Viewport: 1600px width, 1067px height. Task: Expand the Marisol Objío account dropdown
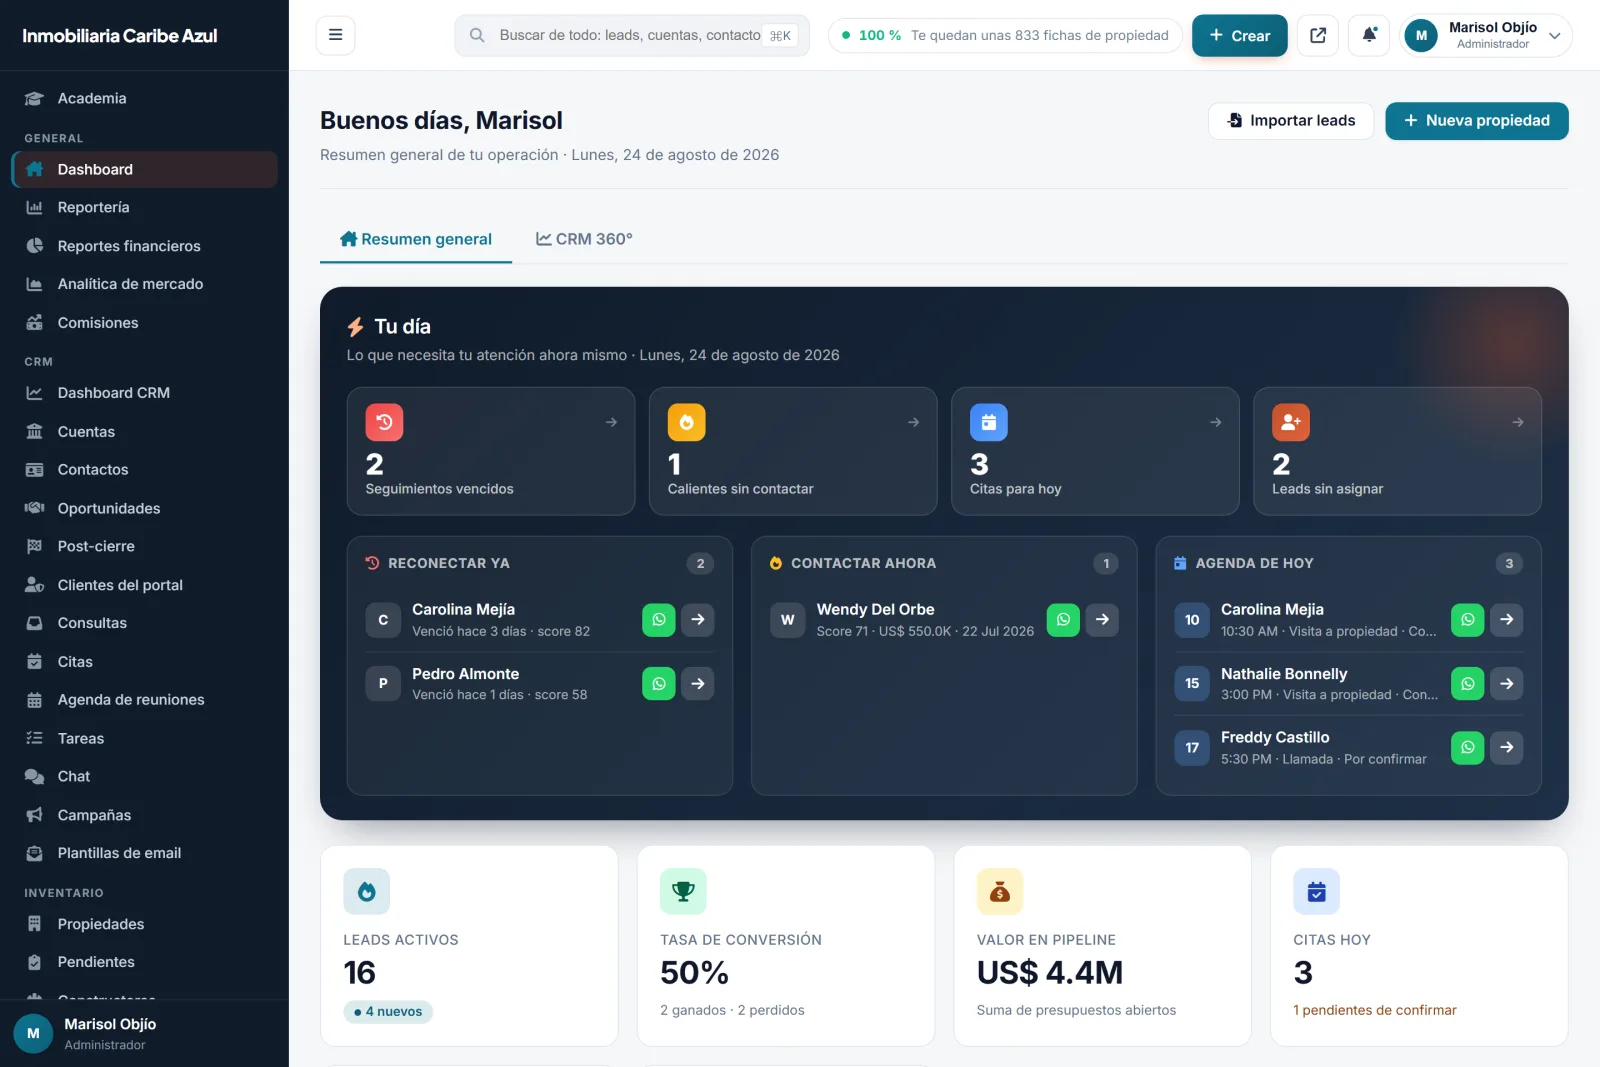[1486, 35]
